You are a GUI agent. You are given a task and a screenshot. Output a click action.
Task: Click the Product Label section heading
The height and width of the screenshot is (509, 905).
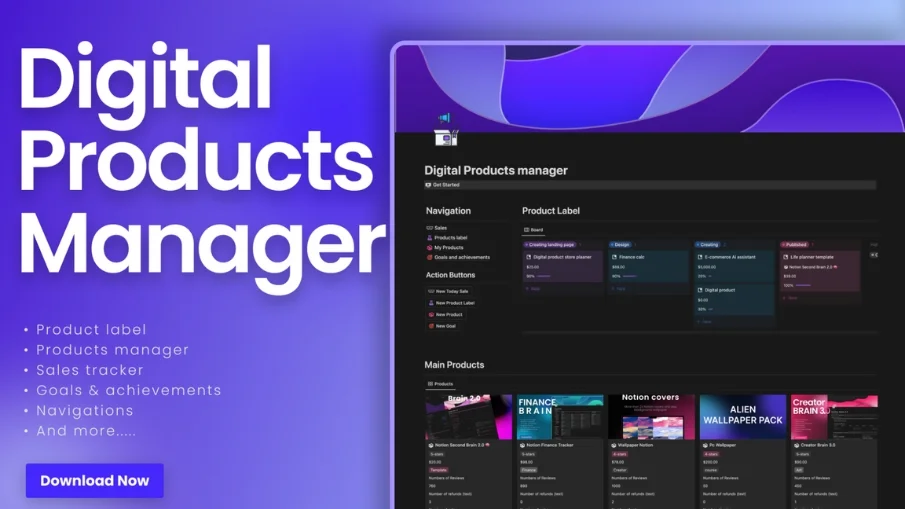pyautogui.click(x=551, y=211)
